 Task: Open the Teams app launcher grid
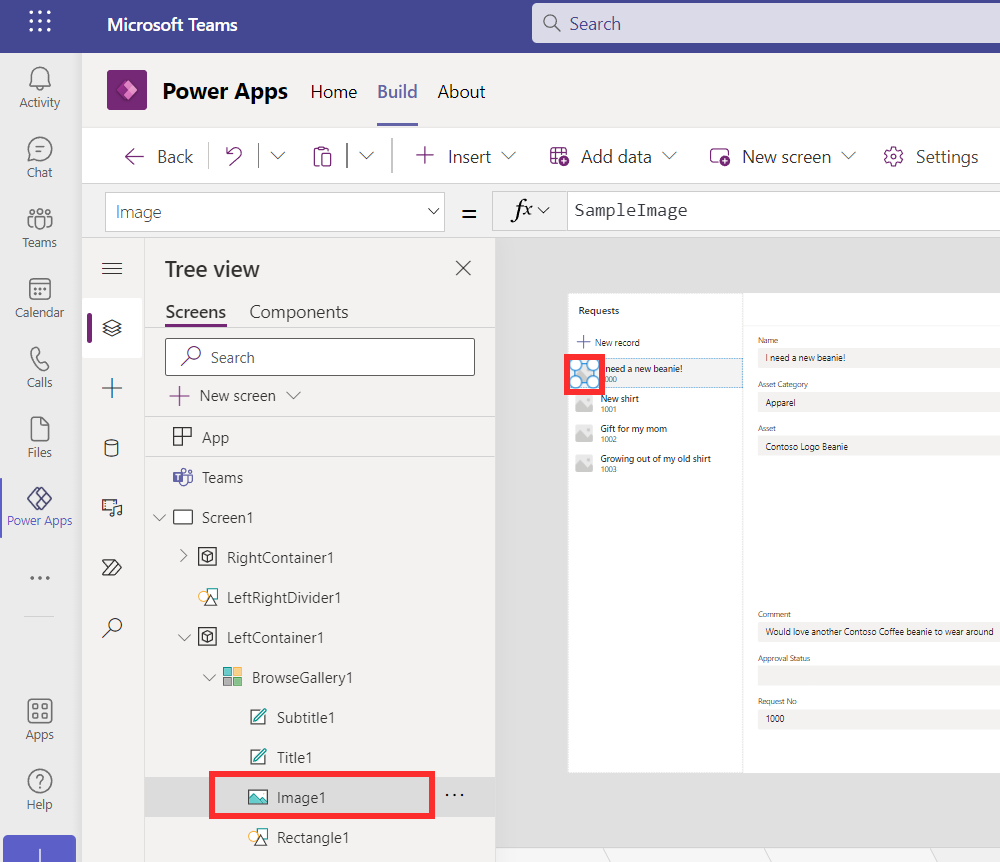pos(40,22)
